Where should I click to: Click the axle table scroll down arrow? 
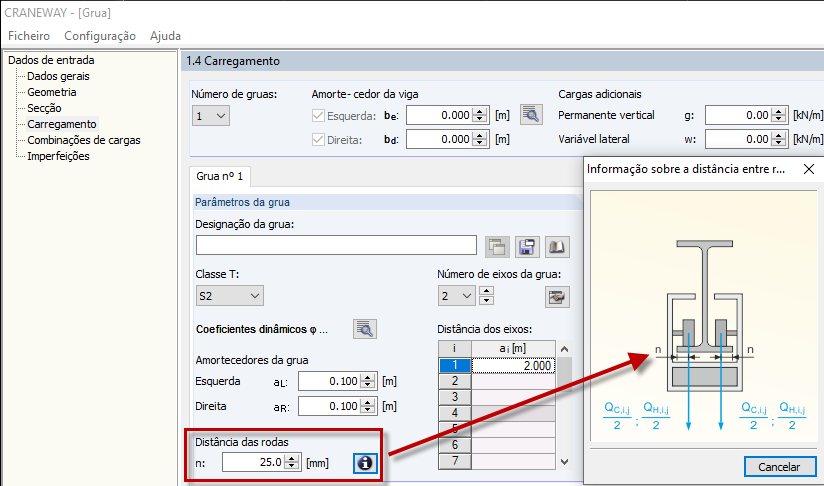[x=564, y=462]
